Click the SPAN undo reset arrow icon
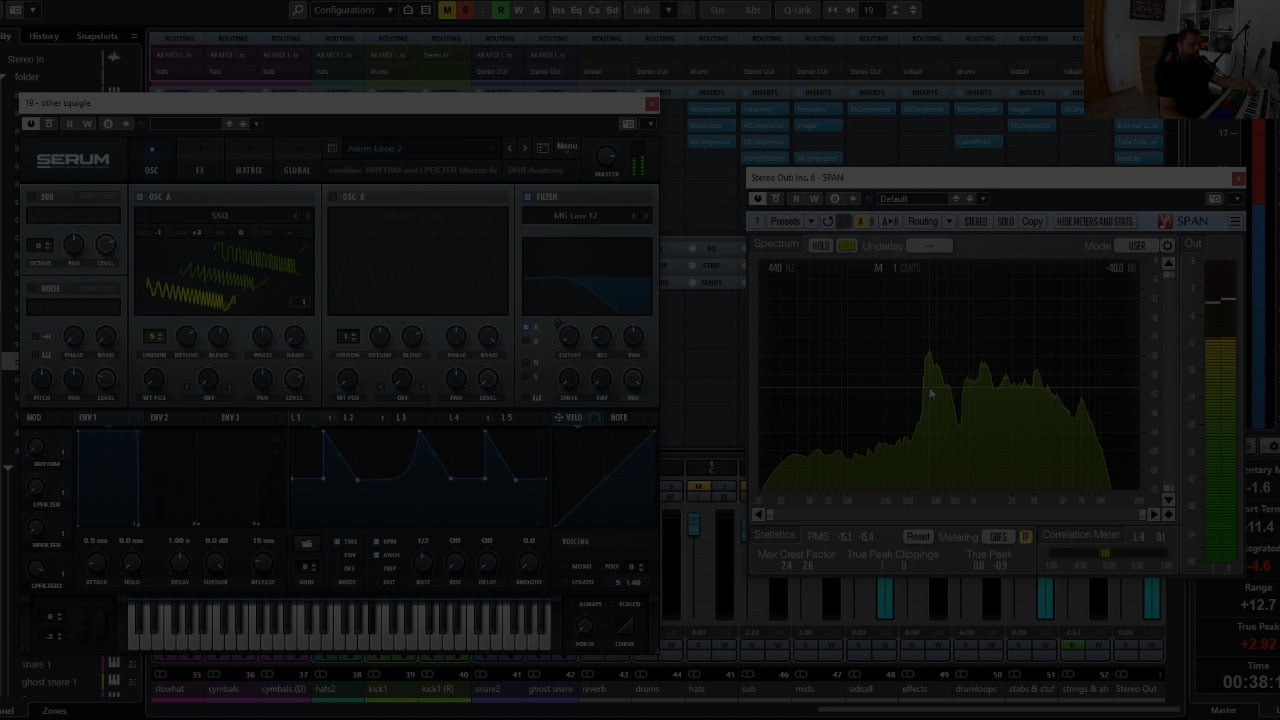Viewport: 1280px width, 720px height. [x=828, y=221]
